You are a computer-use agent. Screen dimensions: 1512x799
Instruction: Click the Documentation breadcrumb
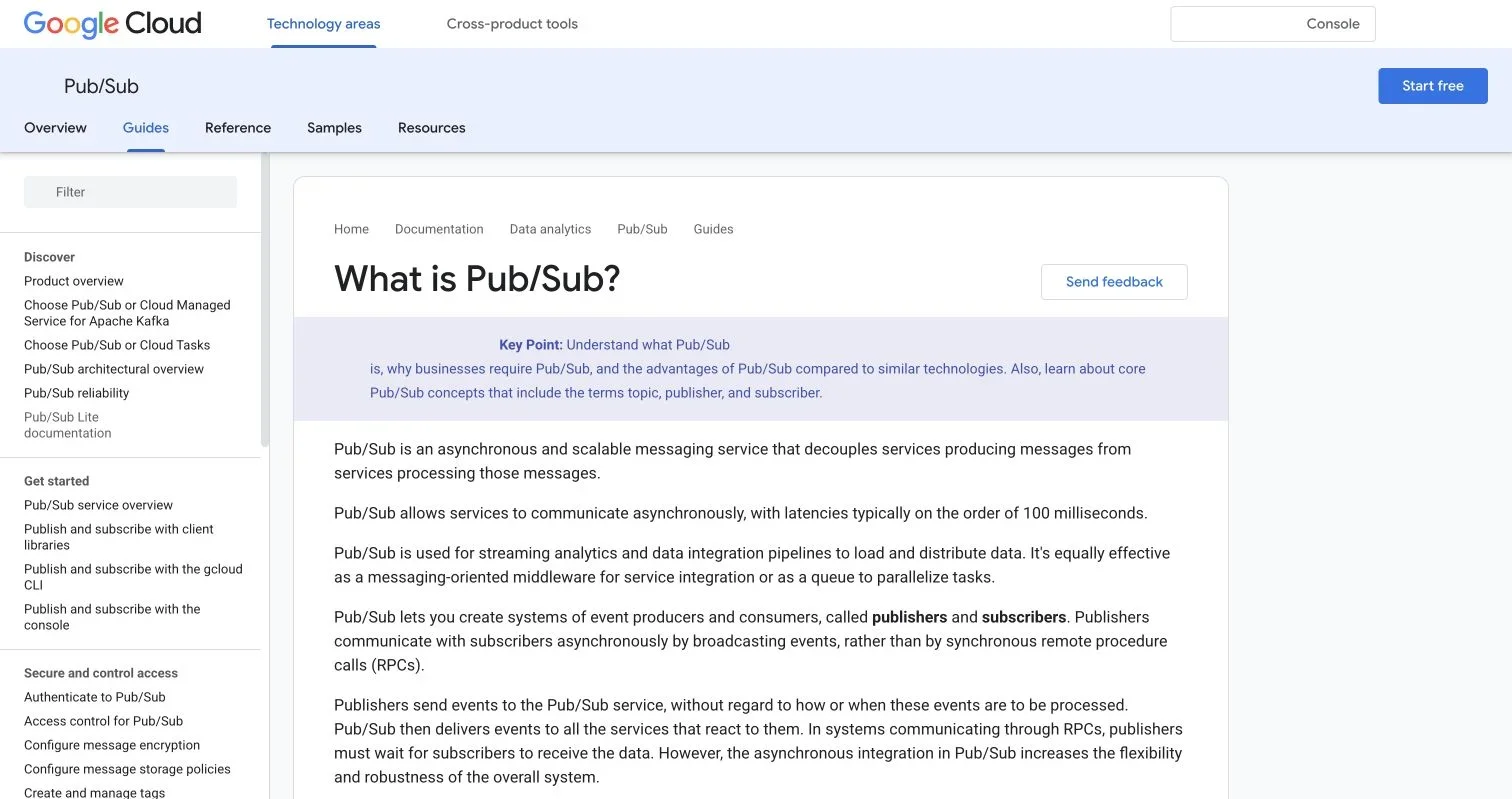[439, 229]
